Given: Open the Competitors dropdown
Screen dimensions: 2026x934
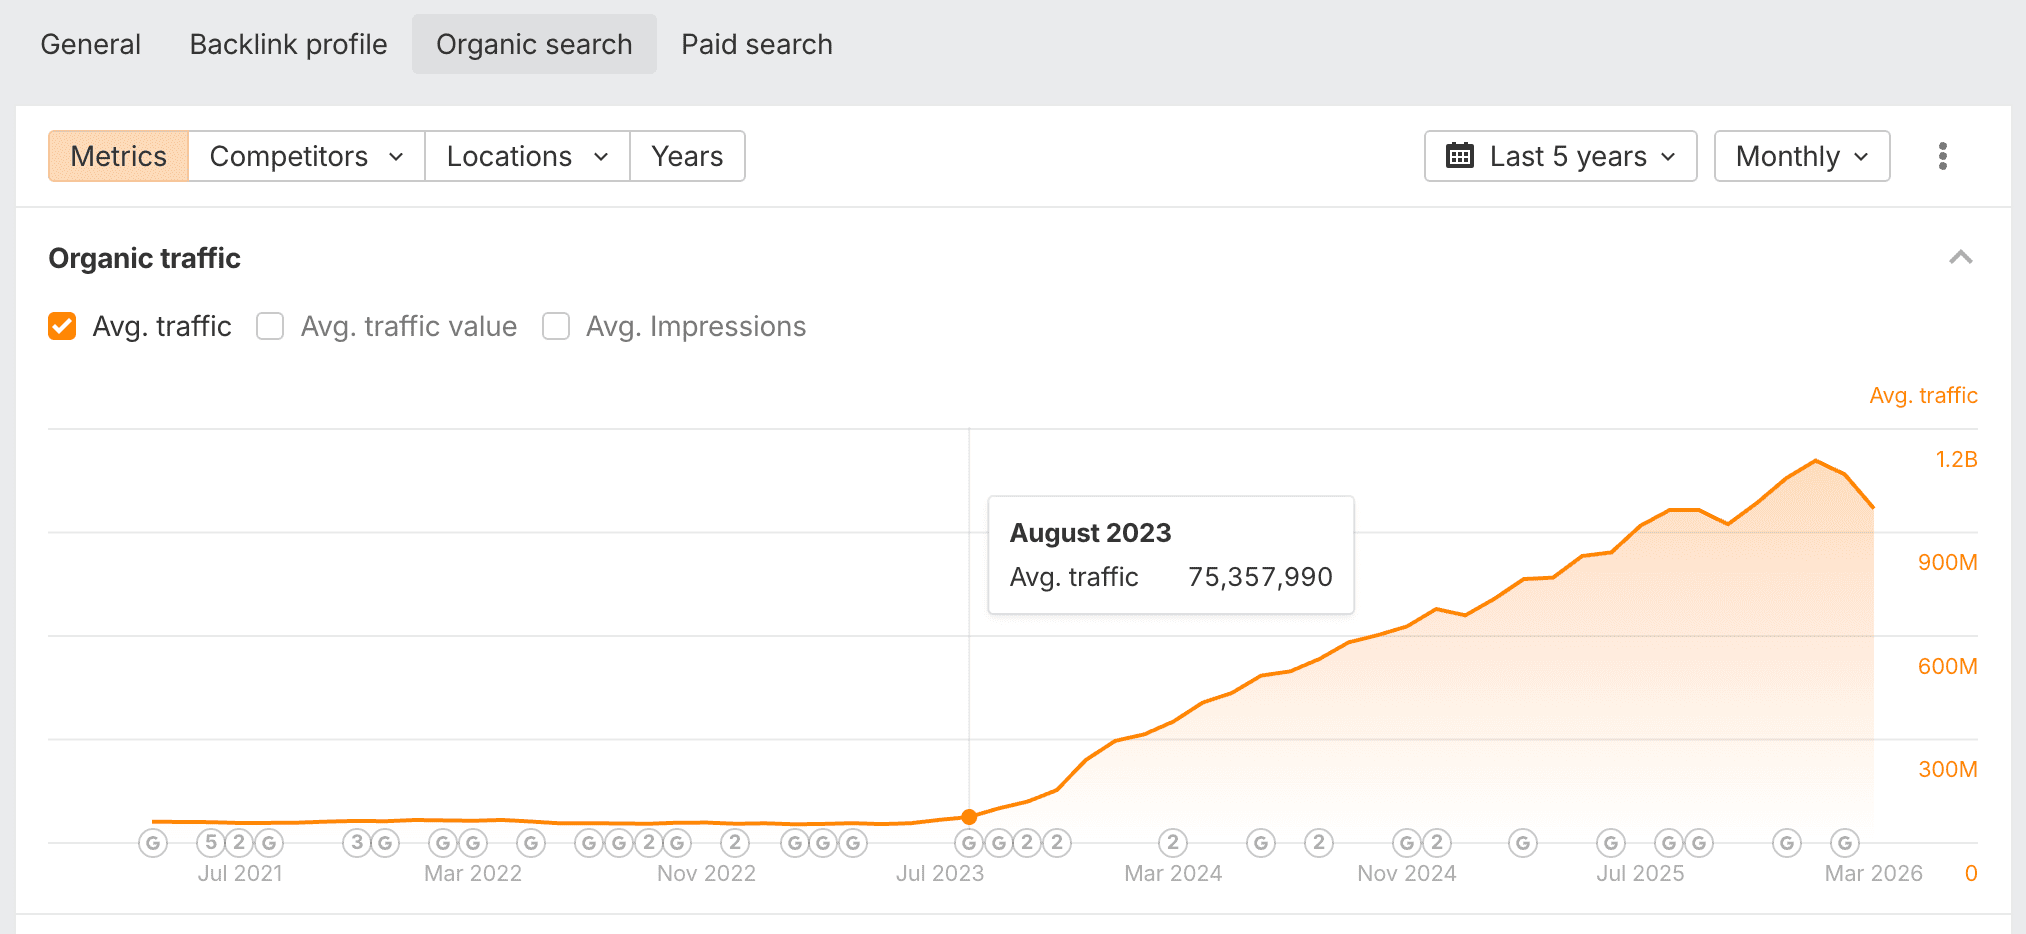Looking at the screenshot, I should (306, 156).
